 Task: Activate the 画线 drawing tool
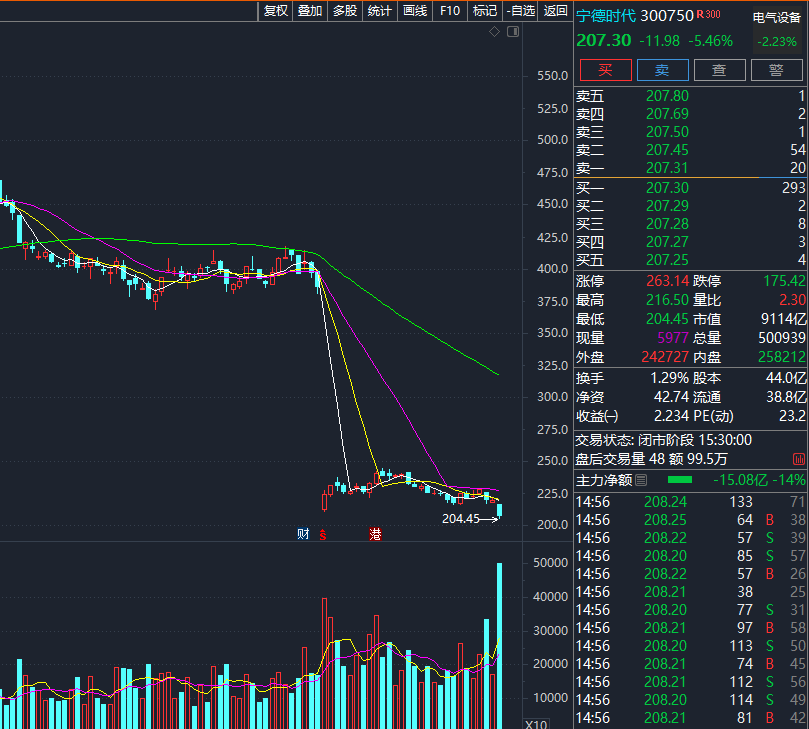click(x=415, y=11)
